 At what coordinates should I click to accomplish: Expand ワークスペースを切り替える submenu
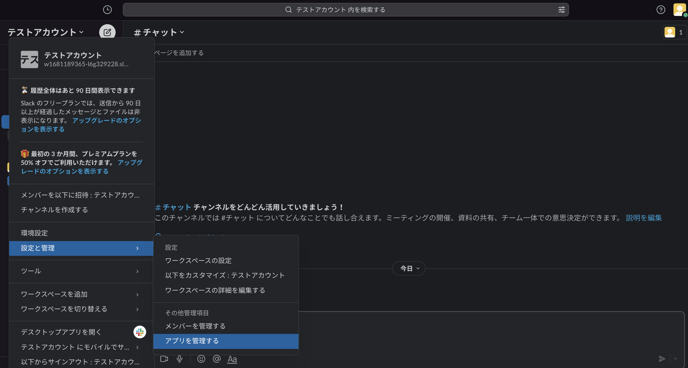(x=81, y=309)
